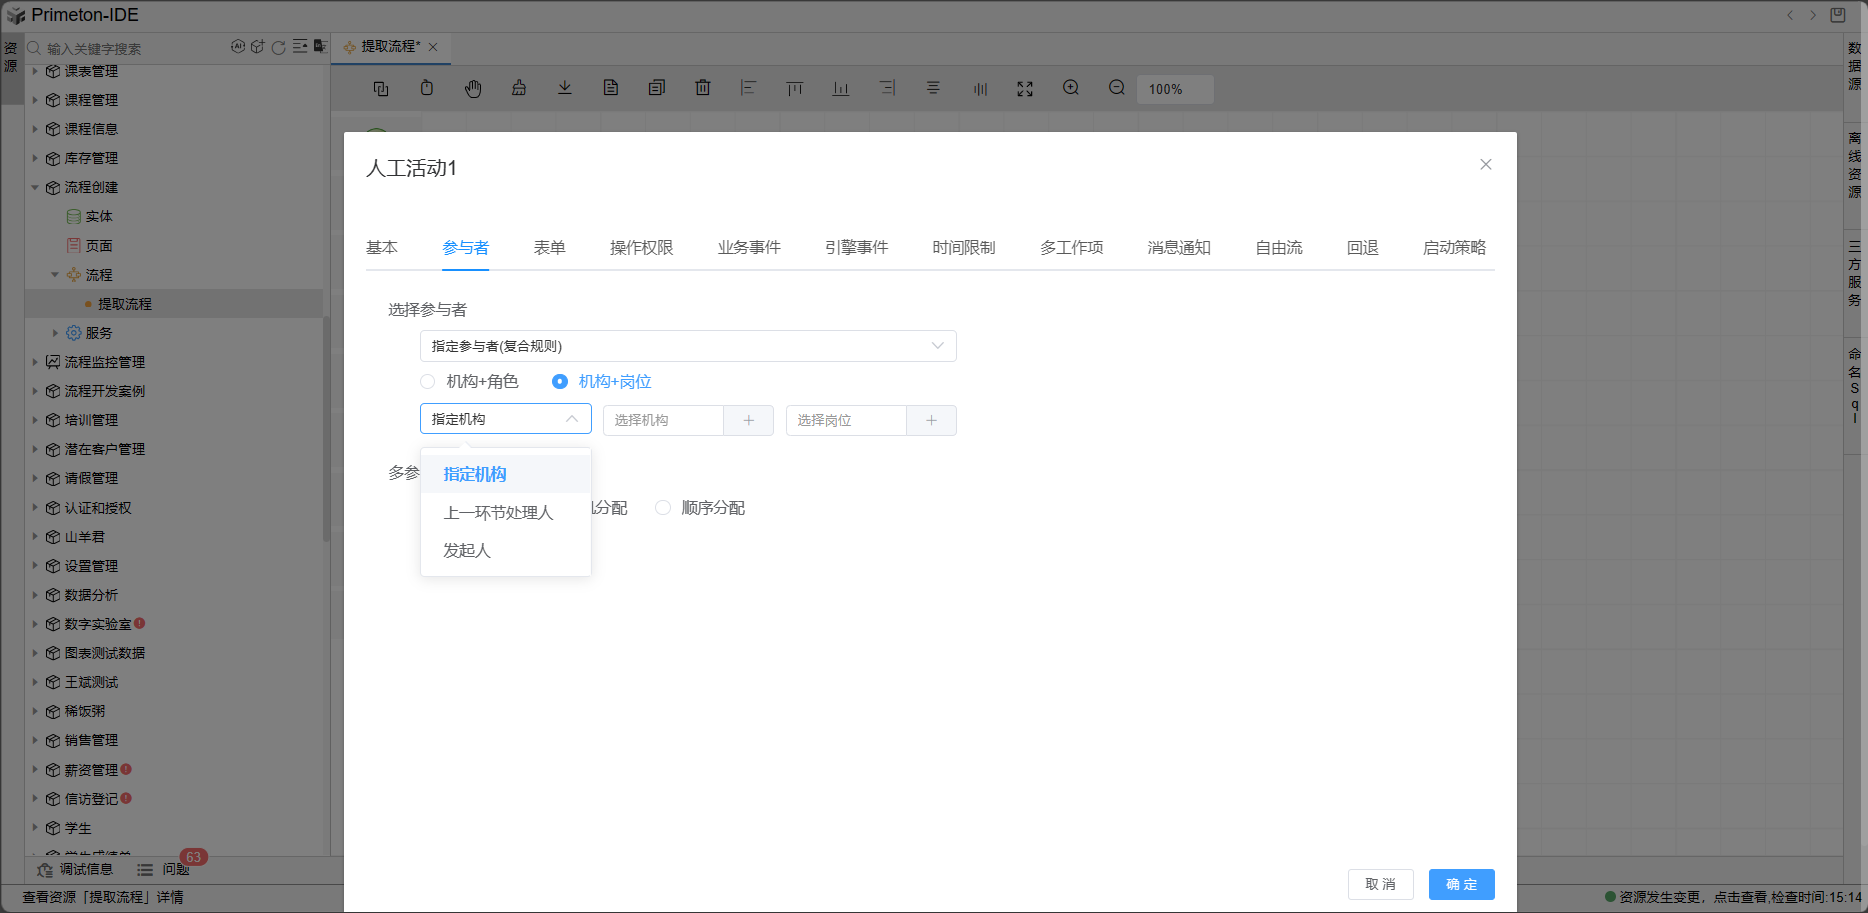Click the trash delete icon in toolbar
The height and width of the screenshot is (913, 1868).
[x=703, y=89]
